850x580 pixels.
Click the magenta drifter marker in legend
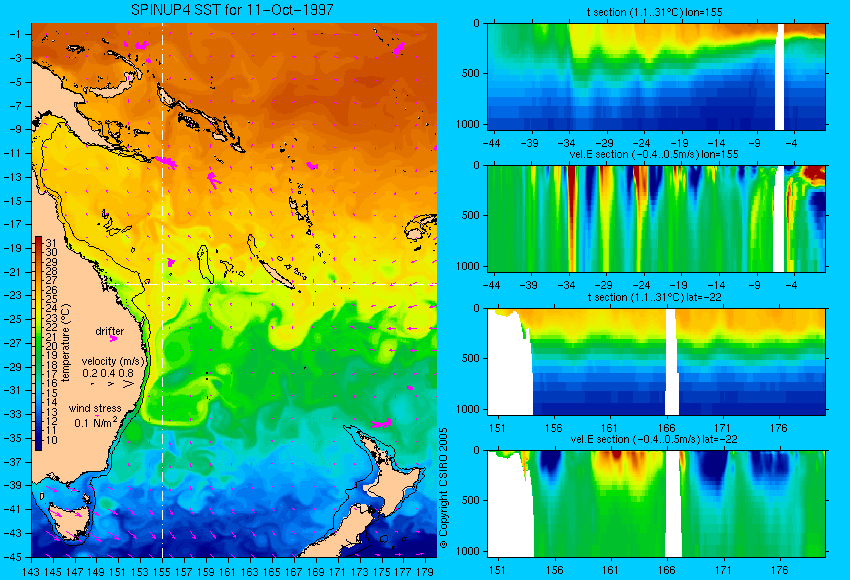(113, 339)
